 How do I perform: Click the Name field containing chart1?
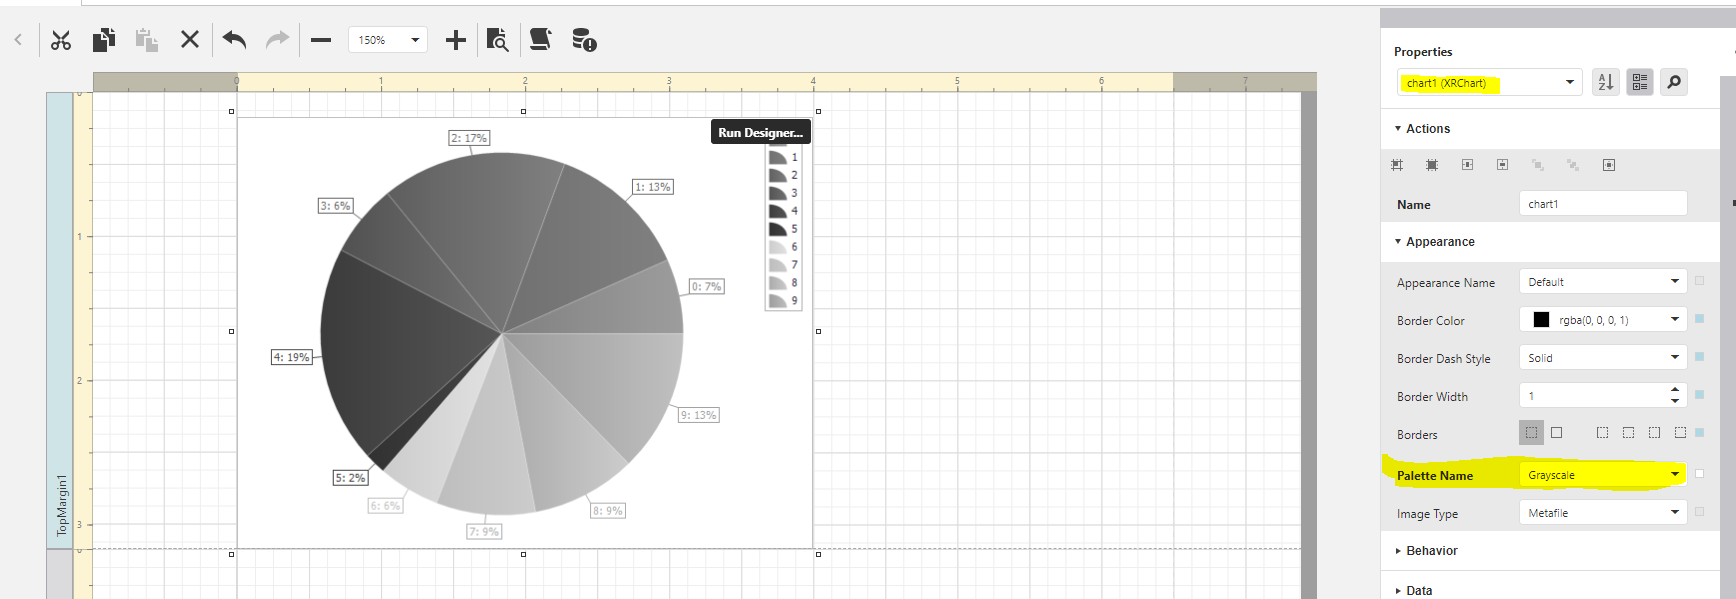1603,204
